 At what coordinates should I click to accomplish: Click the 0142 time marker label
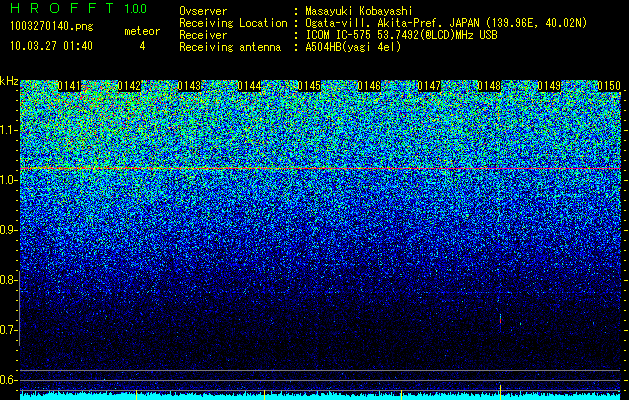(x=129, y=86)
